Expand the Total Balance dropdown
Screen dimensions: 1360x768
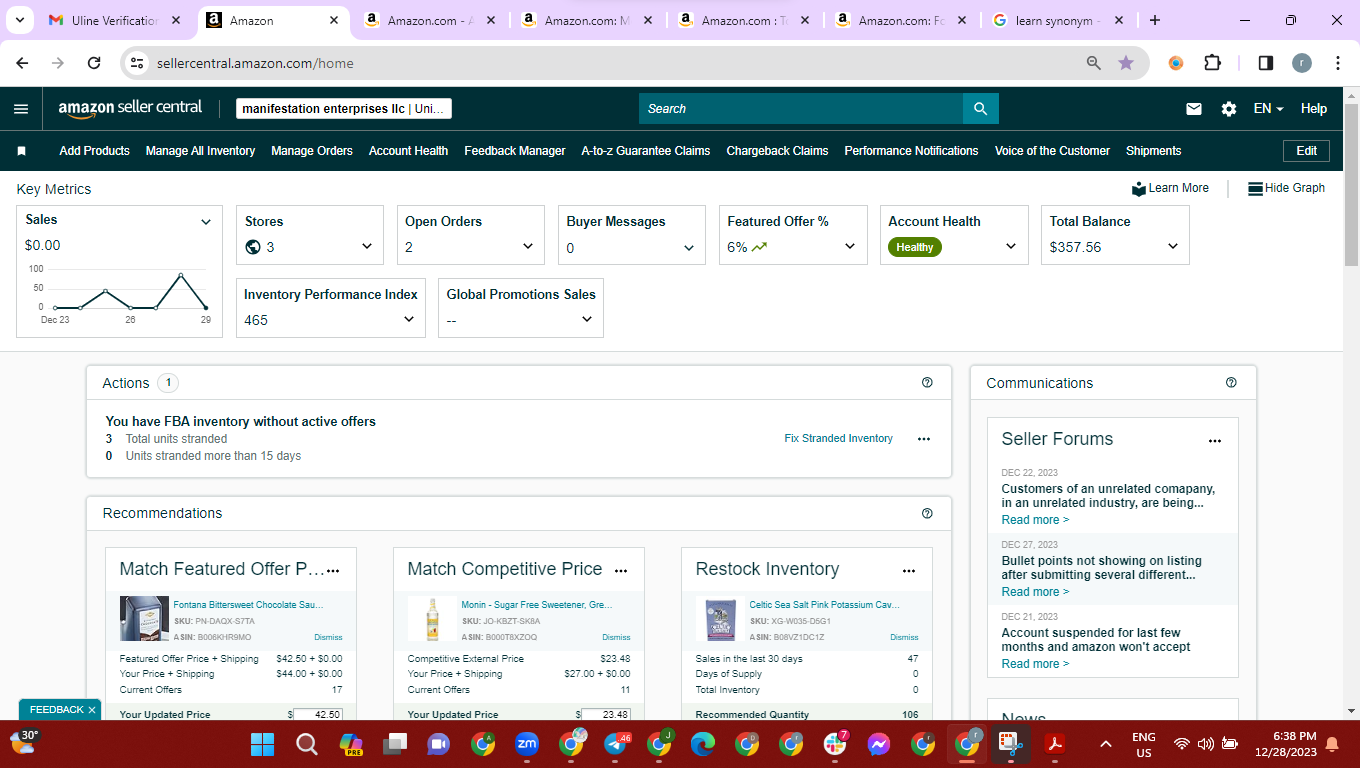pos(1173,247)
